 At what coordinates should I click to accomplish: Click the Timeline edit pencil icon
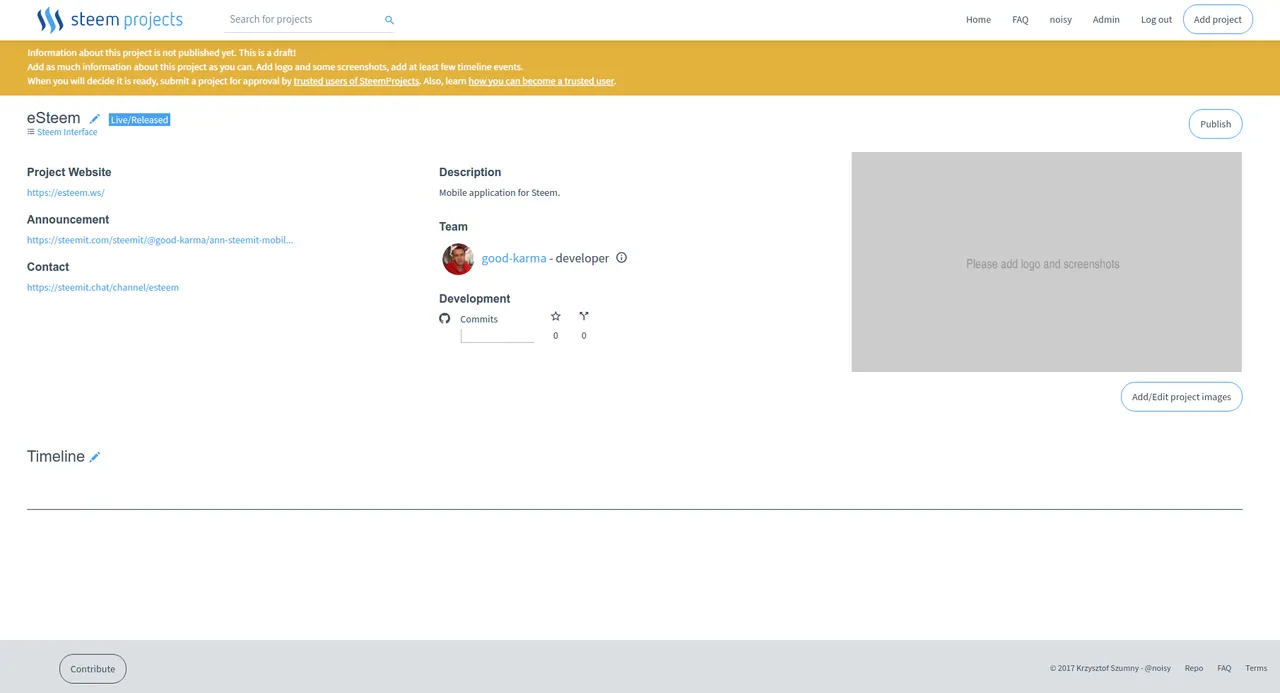(x=95, y=457)
